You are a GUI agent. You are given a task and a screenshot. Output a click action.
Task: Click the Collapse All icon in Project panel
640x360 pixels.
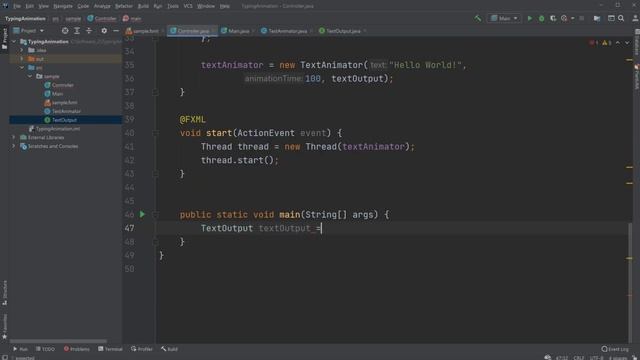click(89, 31)
